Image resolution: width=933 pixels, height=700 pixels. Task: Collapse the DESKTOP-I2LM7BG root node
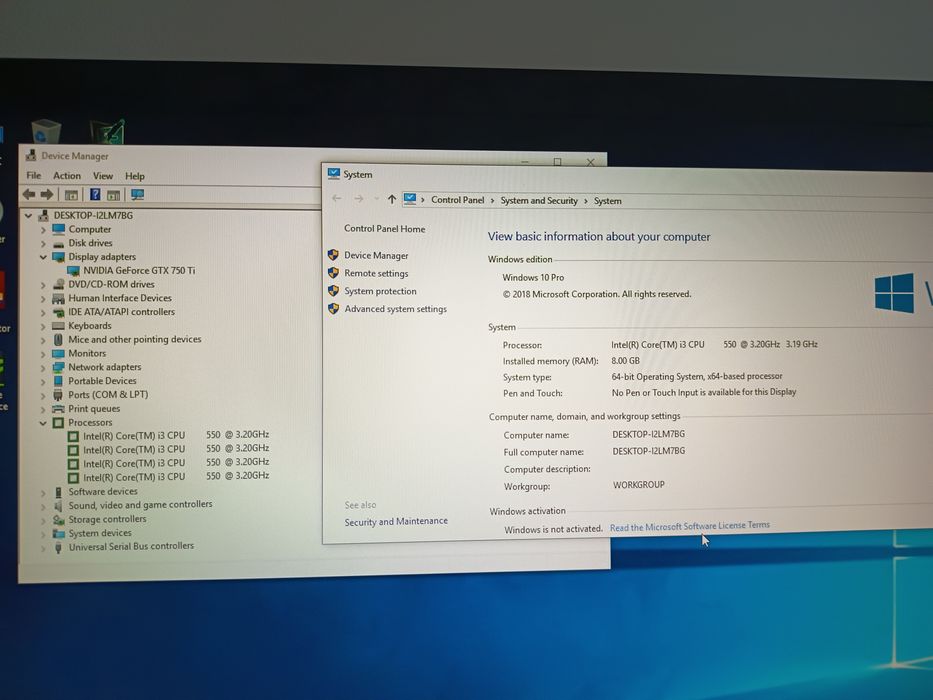tap(29, 215)
